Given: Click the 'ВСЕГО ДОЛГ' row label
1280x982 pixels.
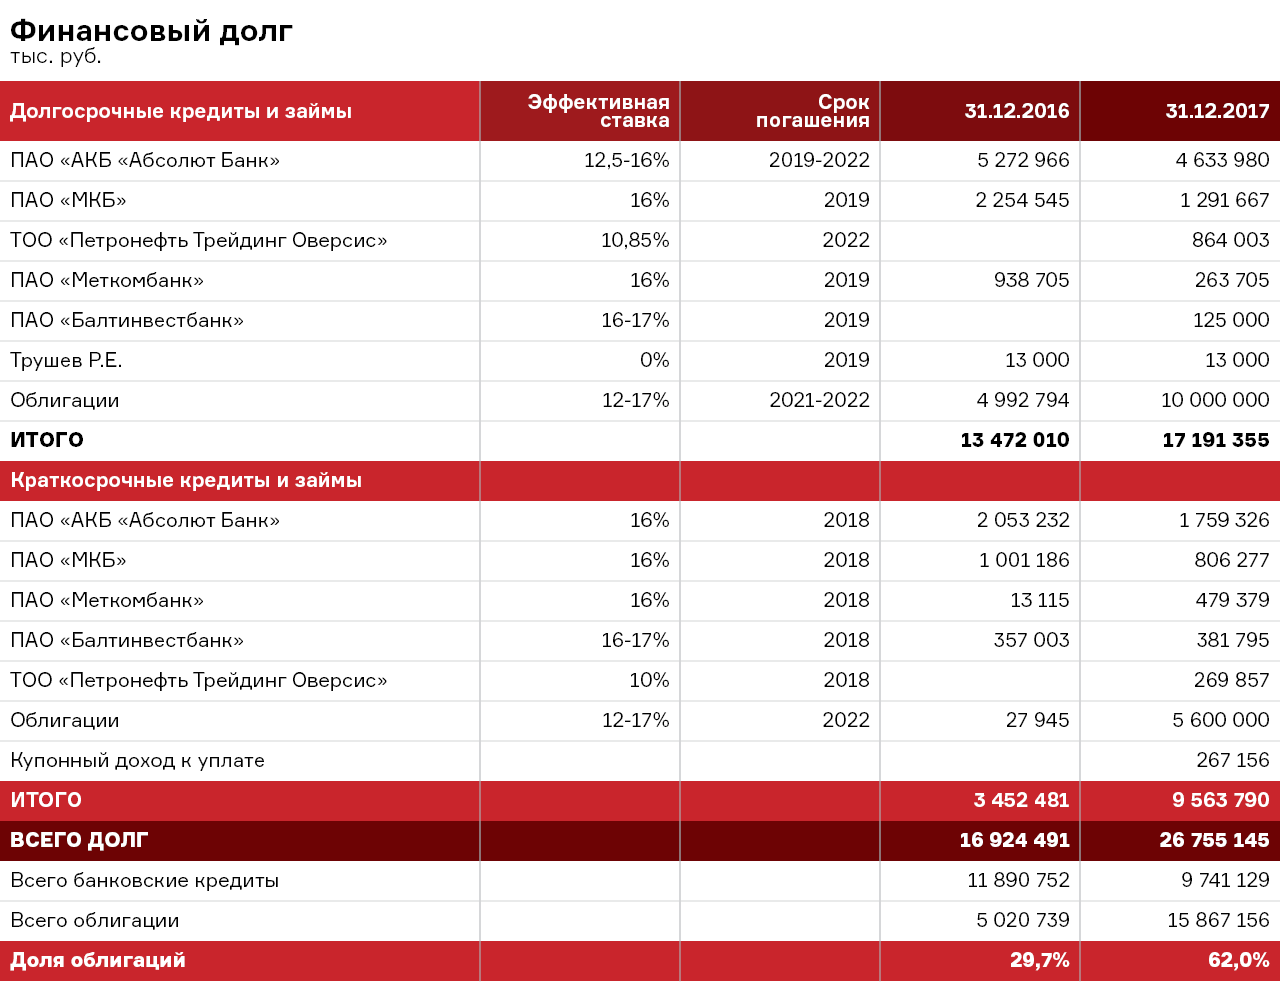Looking at the screenshot, I should 79,840.
